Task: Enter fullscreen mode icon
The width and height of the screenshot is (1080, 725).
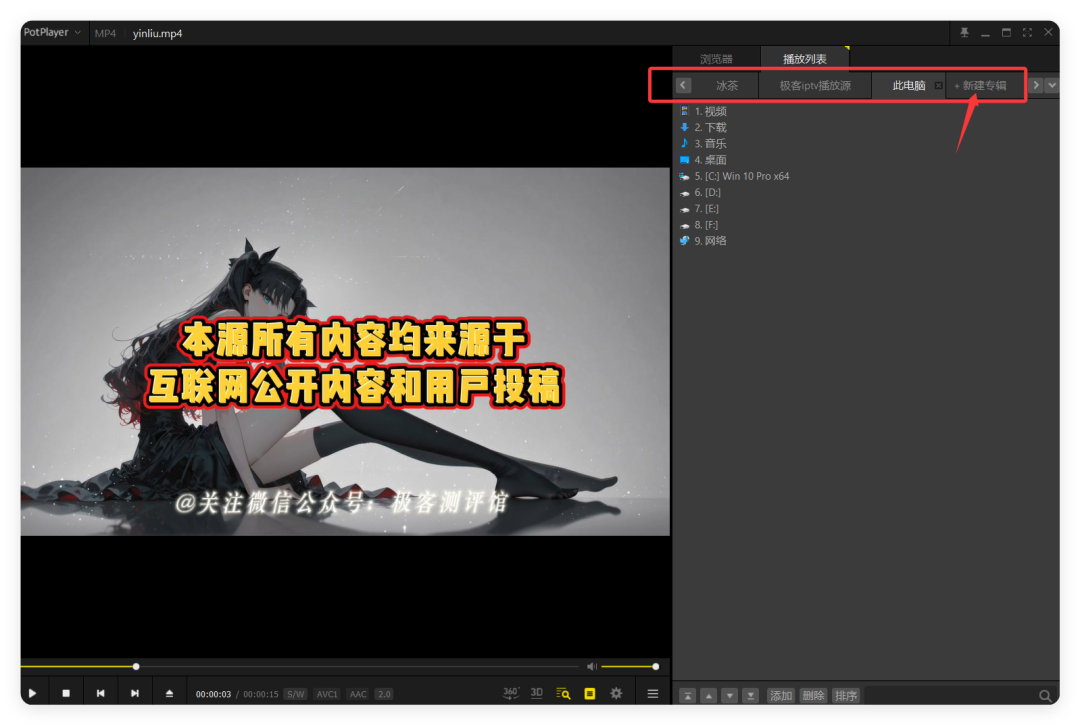Action: (x=1027, y=32)
